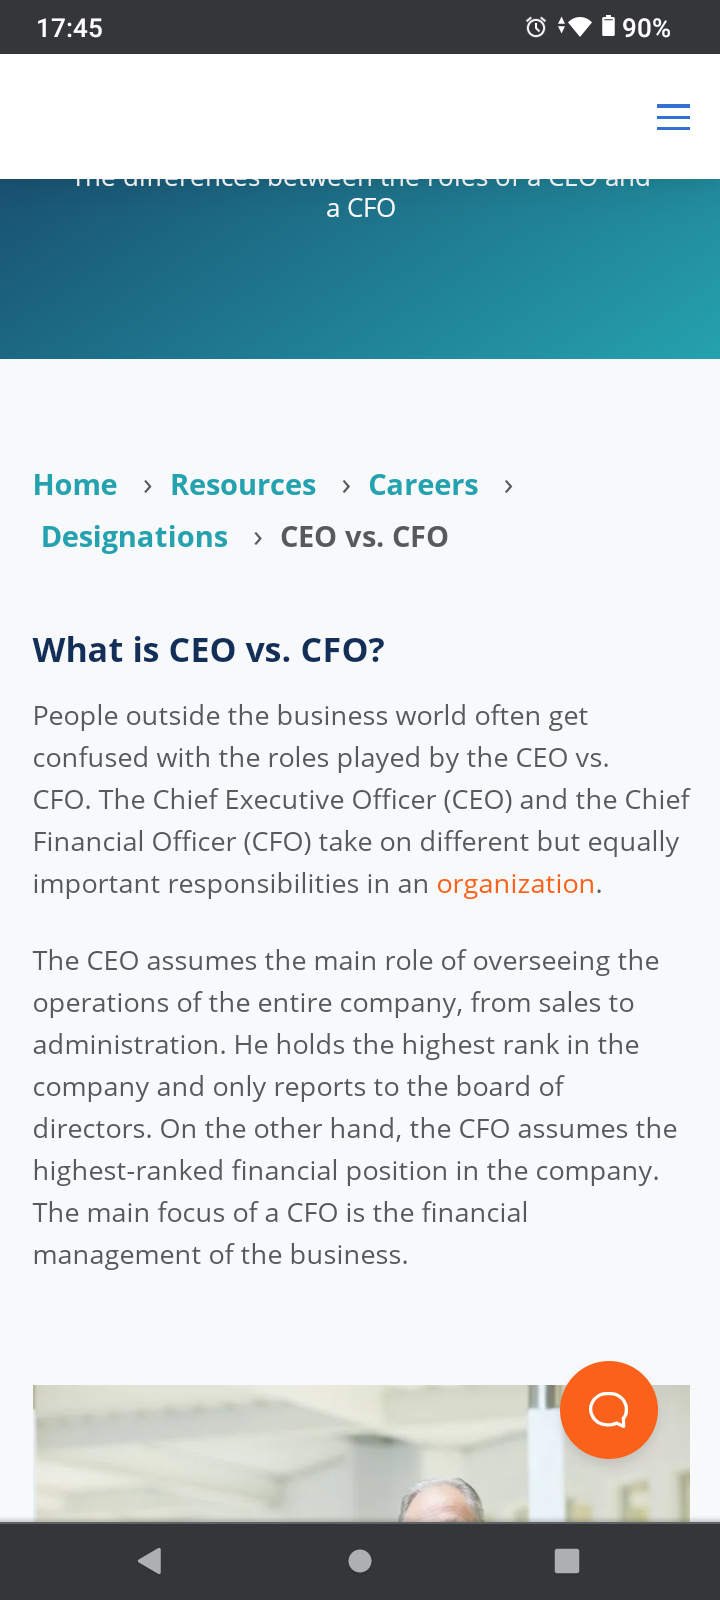This screenshot has width=720, height=1600.
Task: Click the chevron after Home breadcrumb
Action: [148, 486]
